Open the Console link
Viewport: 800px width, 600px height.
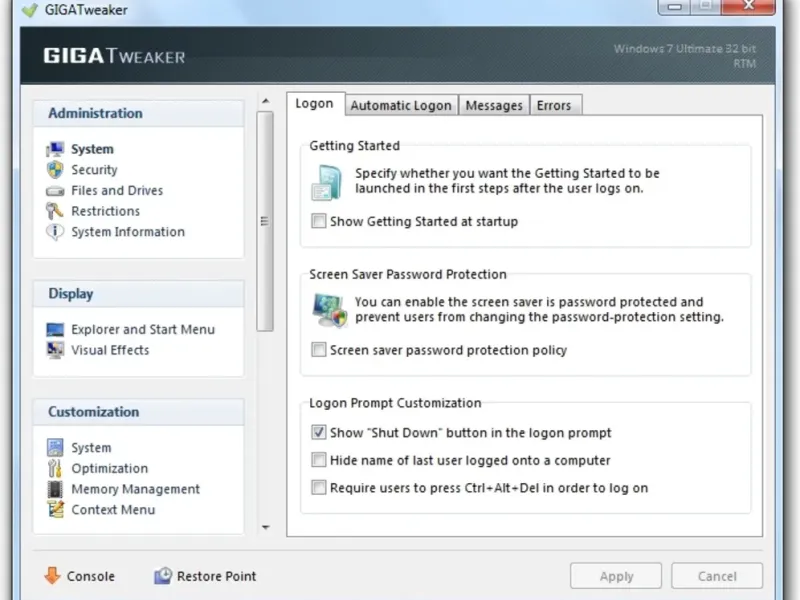80,577
